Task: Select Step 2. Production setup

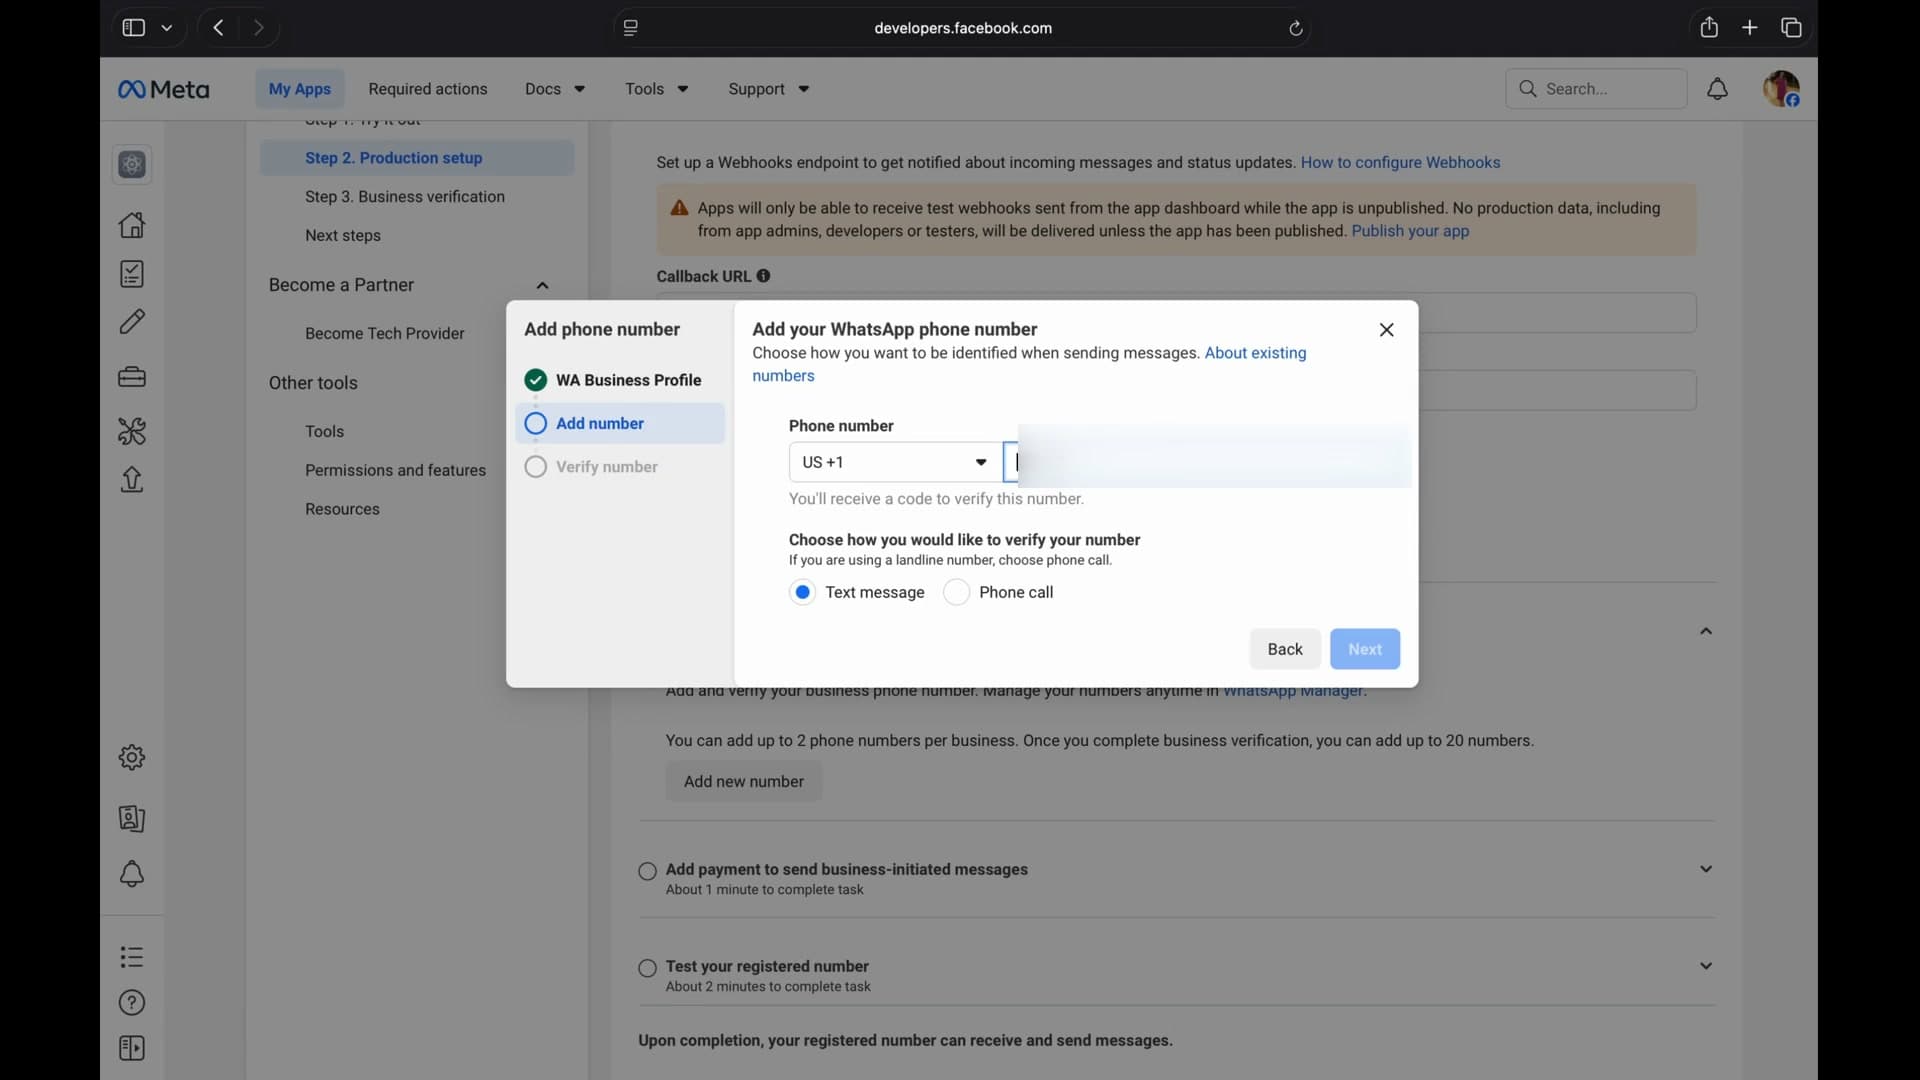Action: point(418,158)
